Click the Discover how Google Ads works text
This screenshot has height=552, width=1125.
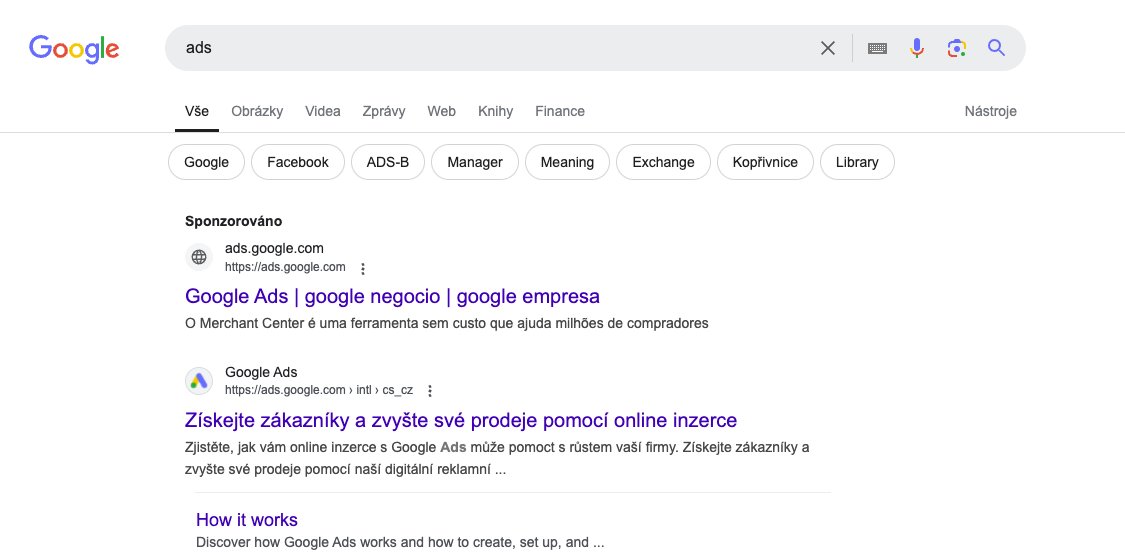[400, 543]
